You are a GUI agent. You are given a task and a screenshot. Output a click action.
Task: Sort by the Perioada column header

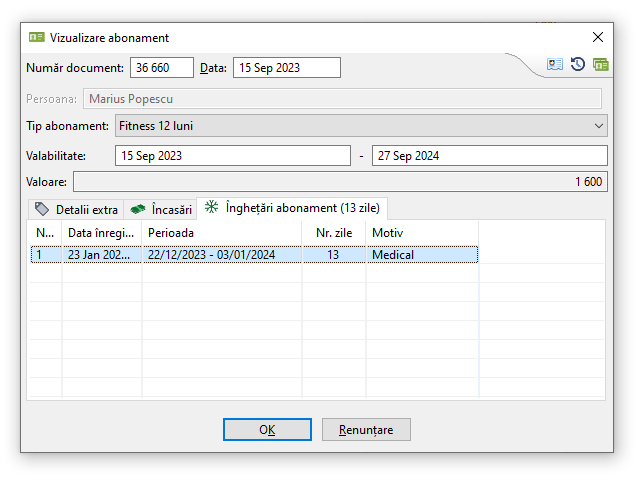(x=221, y=232)
